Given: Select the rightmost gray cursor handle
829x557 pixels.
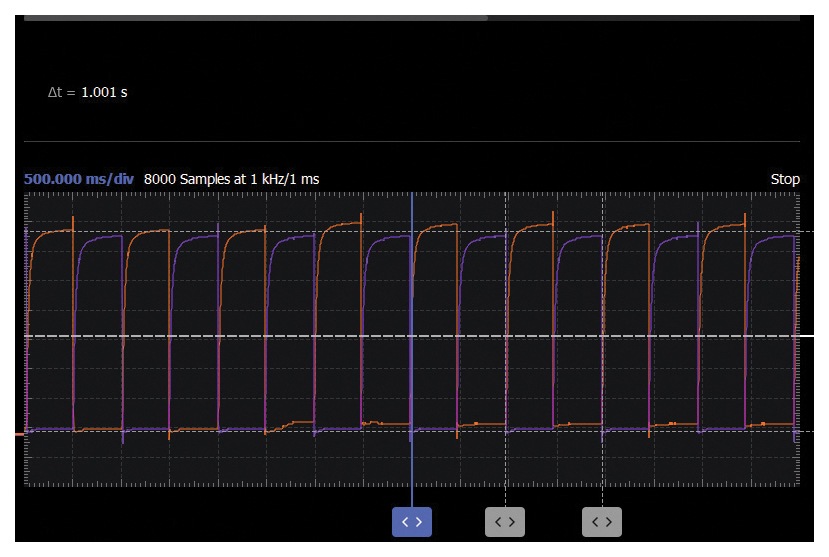Looking at the screenshot, I should (x=602, y=522).
